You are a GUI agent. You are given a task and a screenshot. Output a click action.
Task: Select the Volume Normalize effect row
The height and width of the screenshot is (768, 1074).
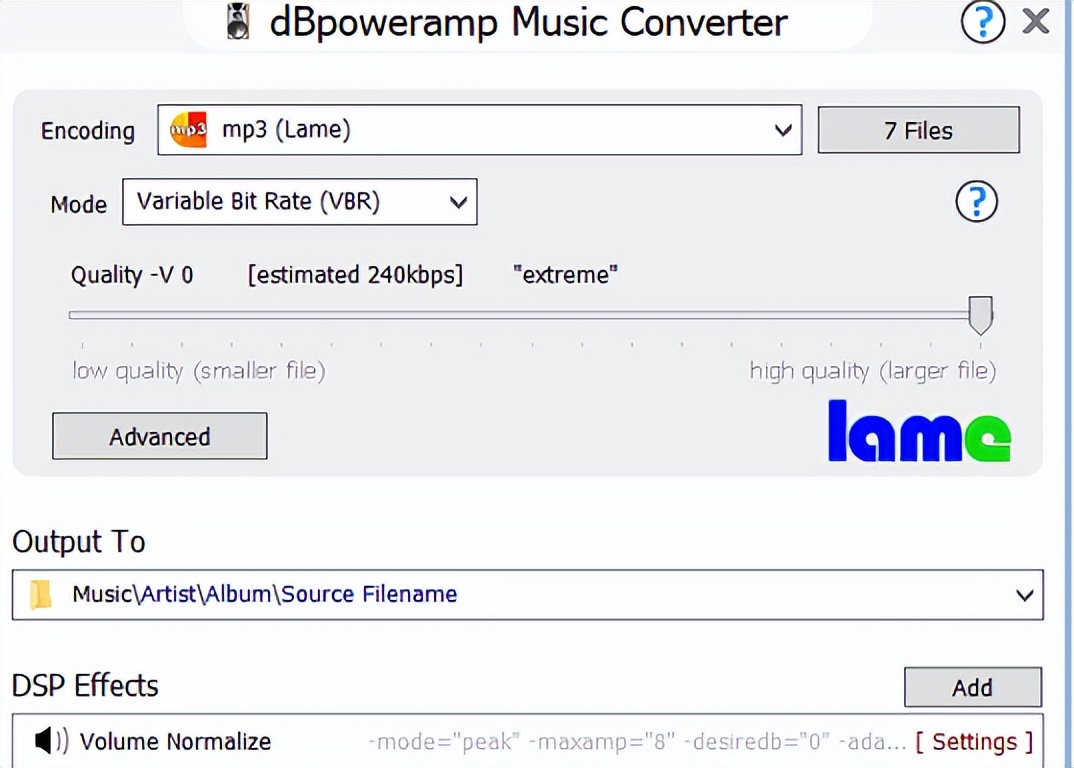pyautogui.click(x=527, y=741)
